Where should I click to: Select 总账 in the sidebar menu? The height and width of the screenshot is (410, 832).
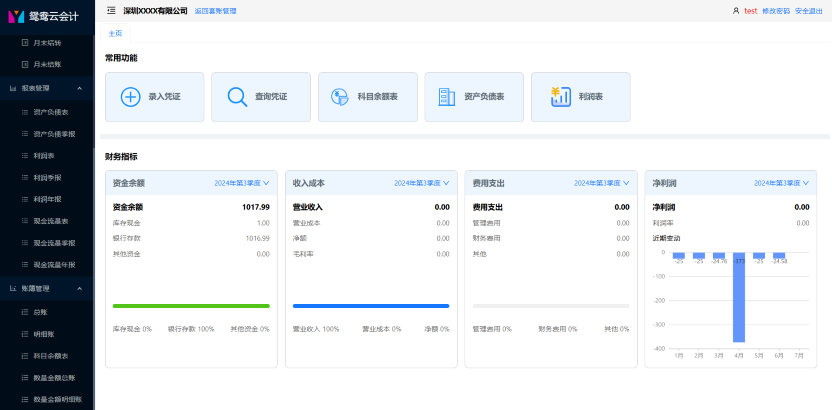pos(41,312)
